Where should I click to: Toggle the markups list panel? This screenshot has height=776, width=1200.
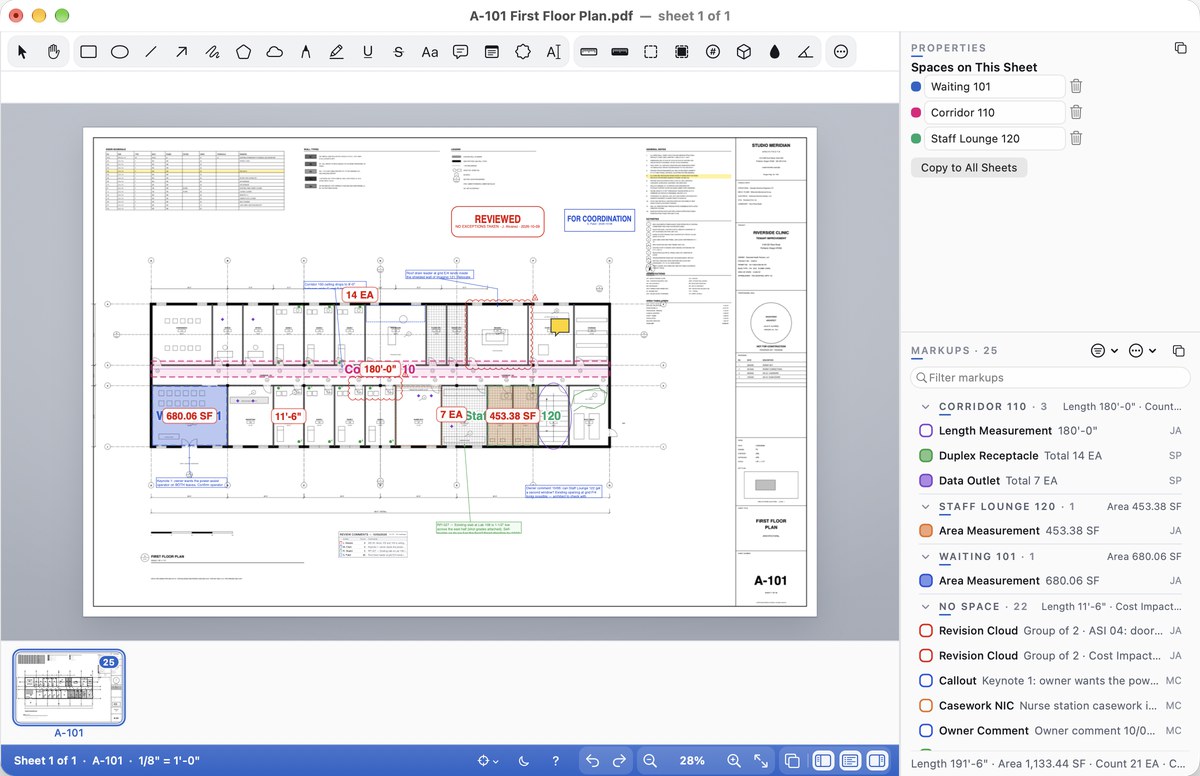point(850,761)
